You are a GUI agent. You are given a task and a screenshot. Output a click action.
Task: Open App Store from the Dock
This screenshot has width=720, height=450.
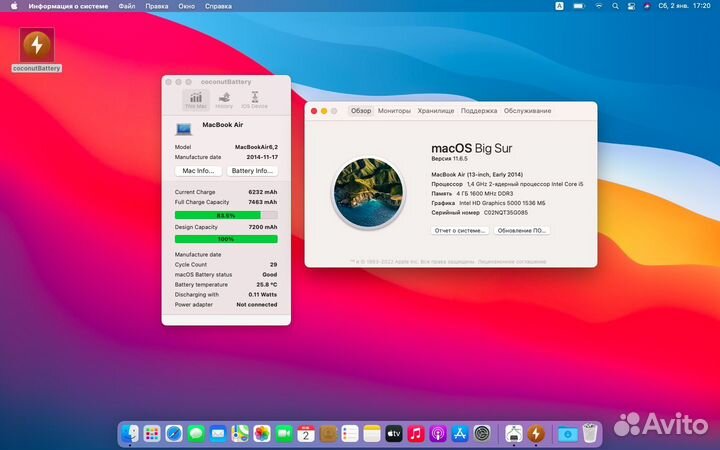pos(460,433)
